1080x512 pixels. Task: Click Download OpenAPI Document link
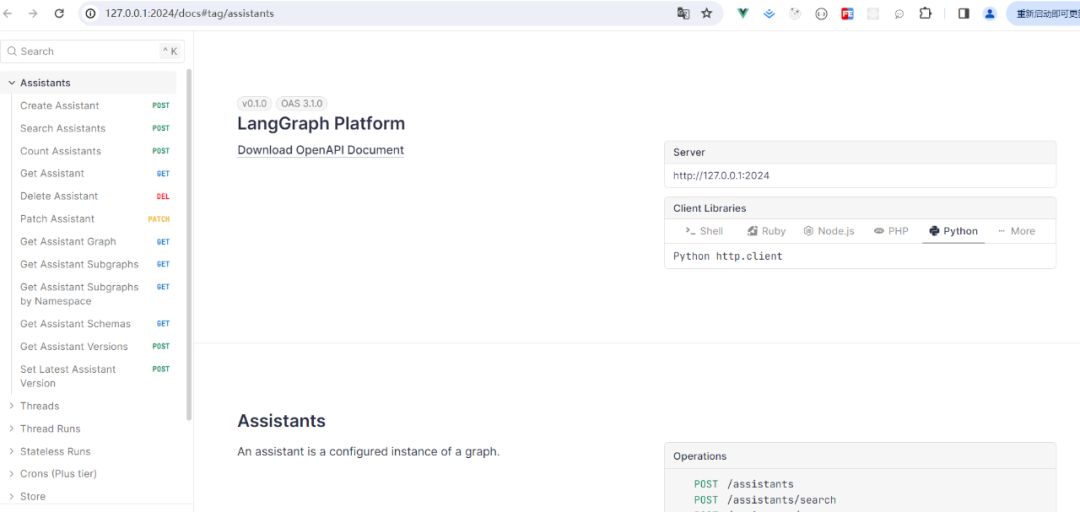pos(320,150)
